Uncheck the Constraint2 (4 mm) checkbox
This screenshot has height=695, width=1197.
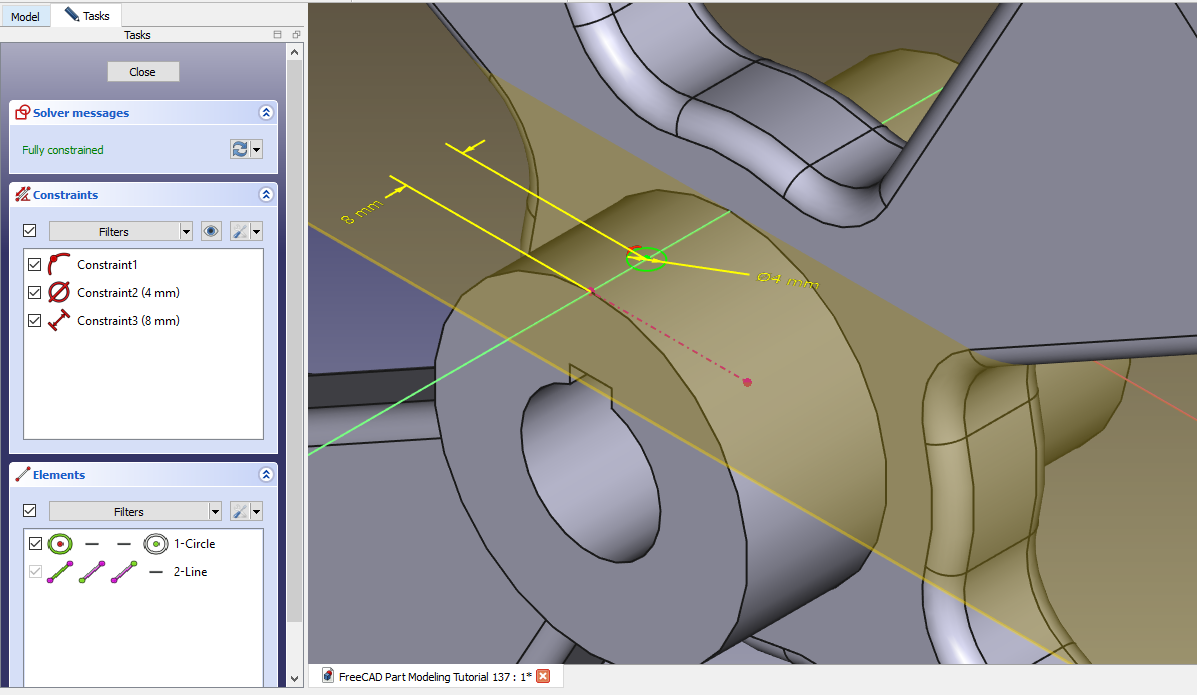click(x=34, y=293)
